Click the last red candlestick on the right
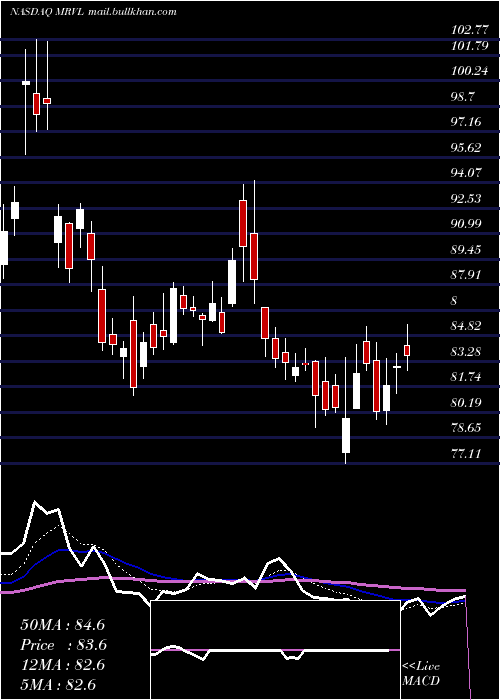Screen dimensions: 500x700 [x=407, y=350]
